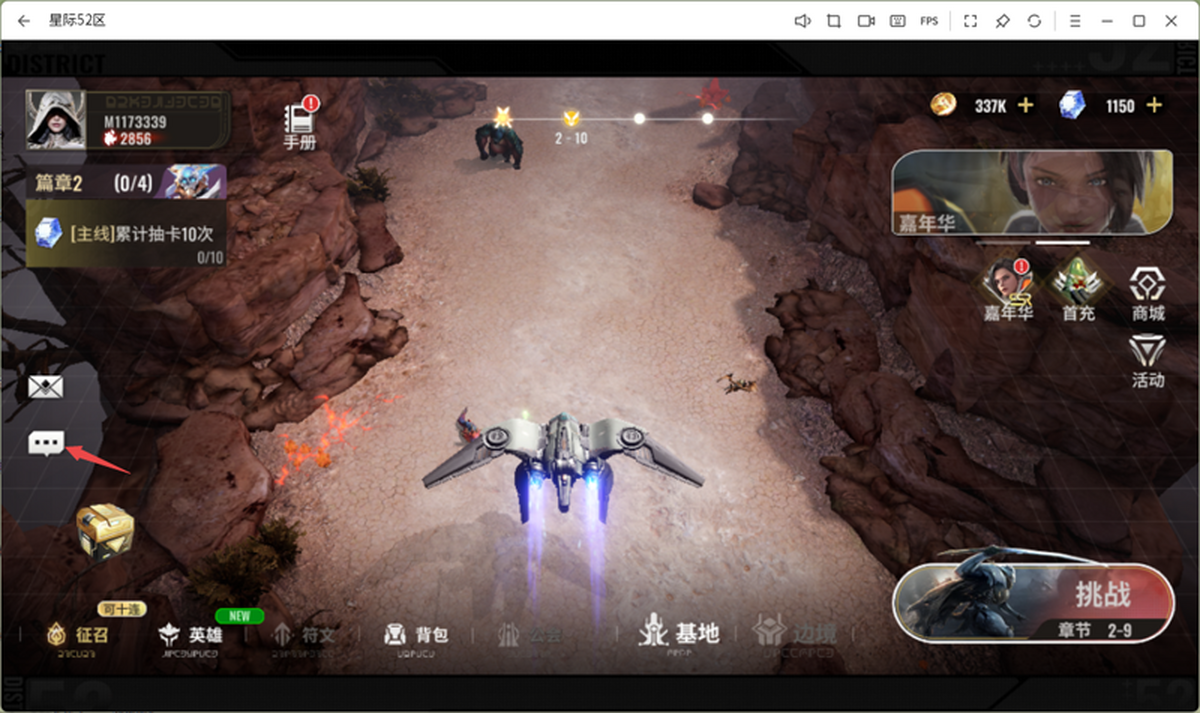Open 边境 frontier menu
The image size is (1200, 713).
coord(796,634)
